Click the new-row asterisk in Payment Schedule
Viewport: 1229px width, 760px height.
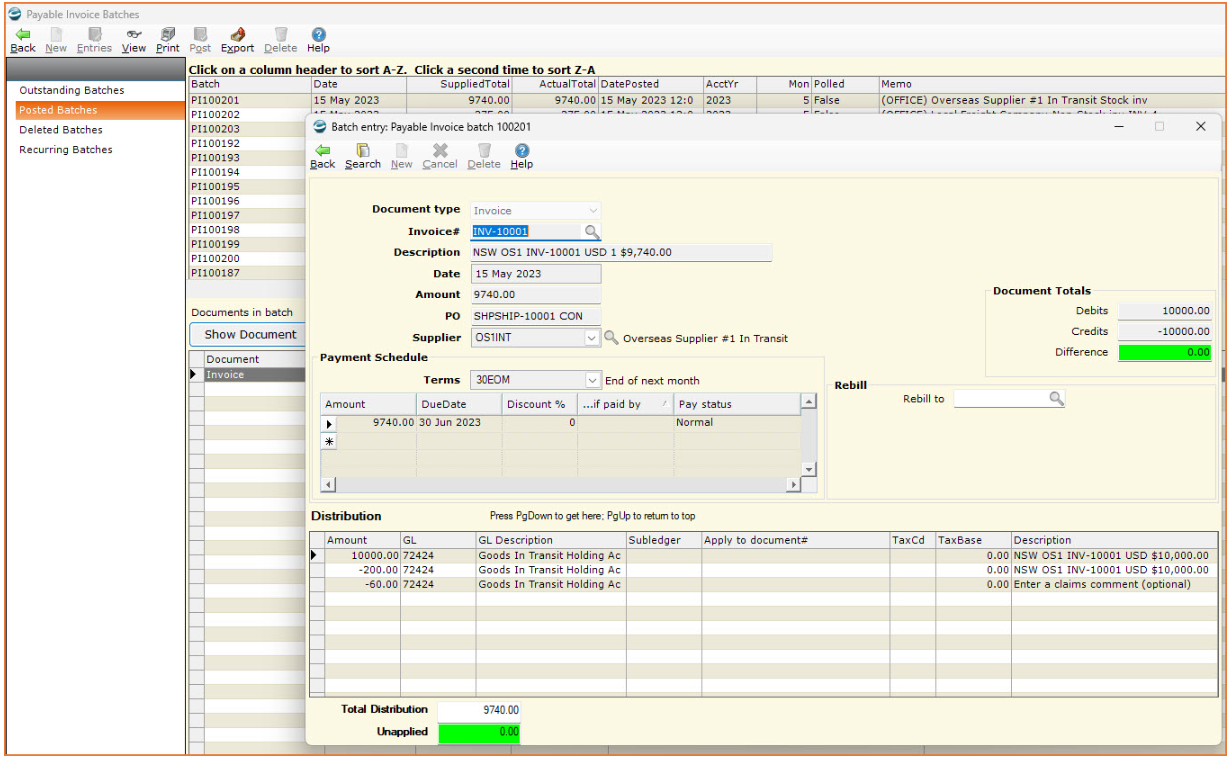point(329,441)
